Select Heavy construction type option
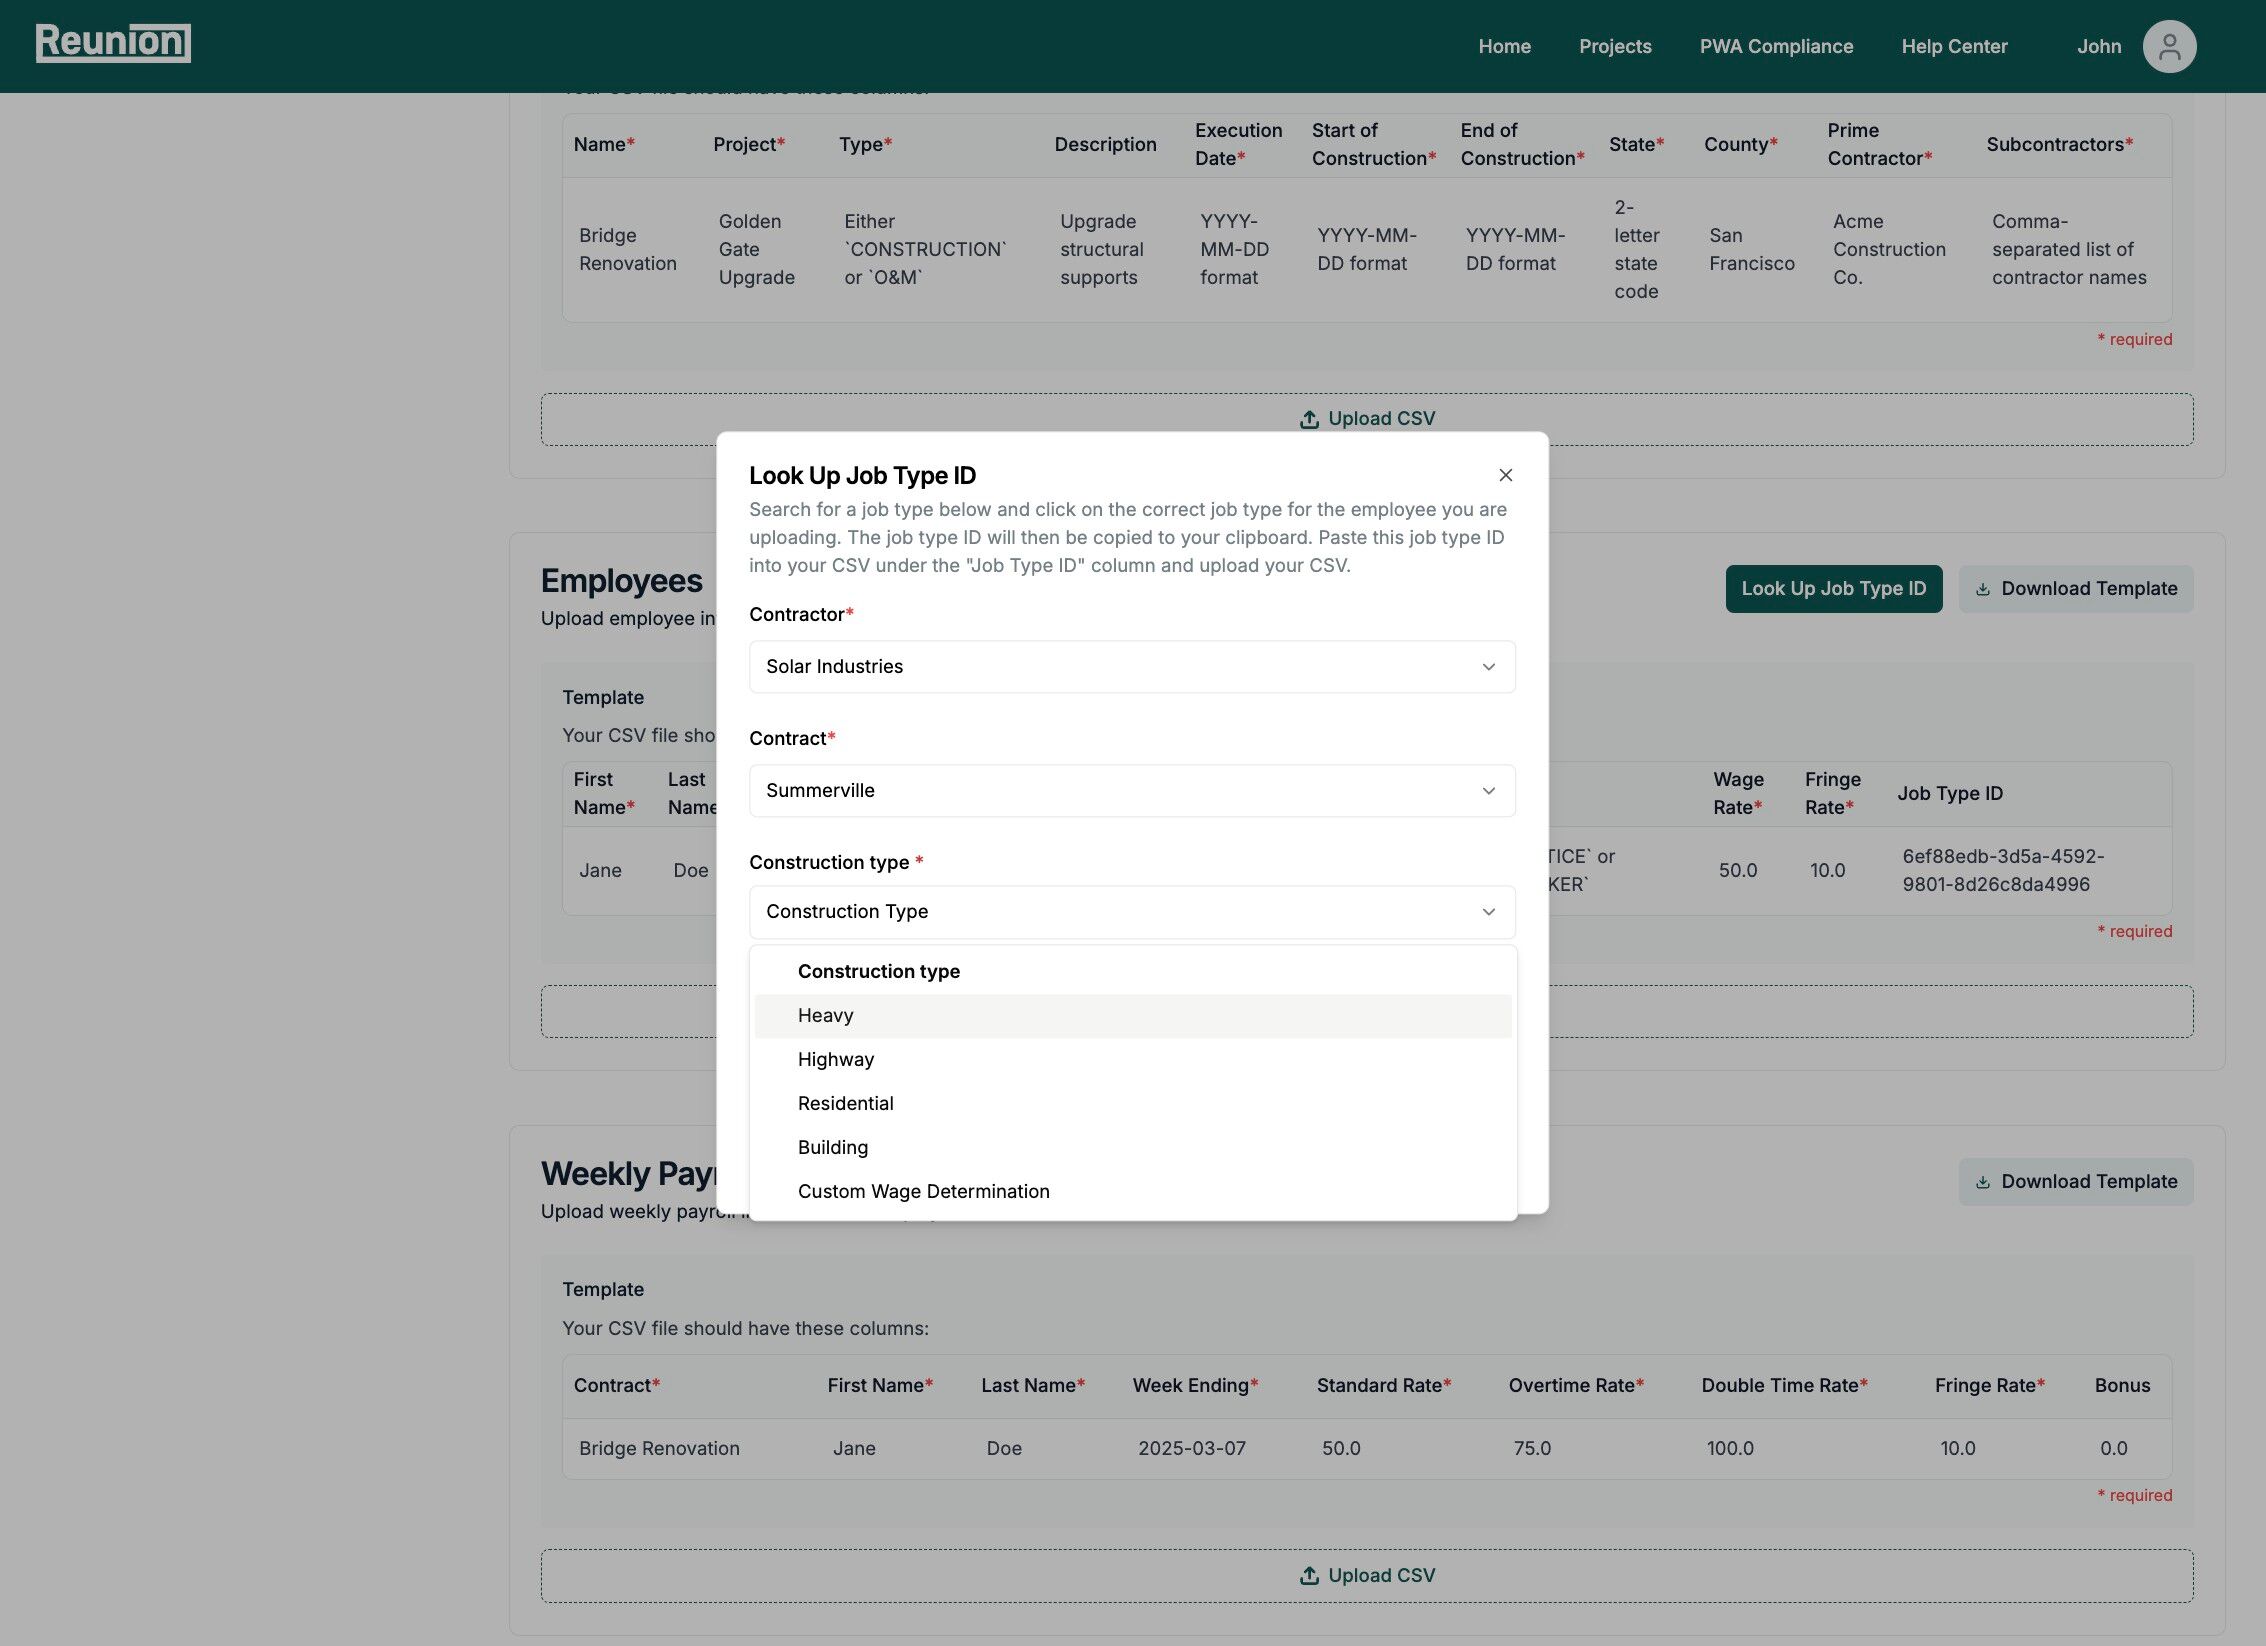This screenshot has height=1646, width=2266. [825, 1016]
